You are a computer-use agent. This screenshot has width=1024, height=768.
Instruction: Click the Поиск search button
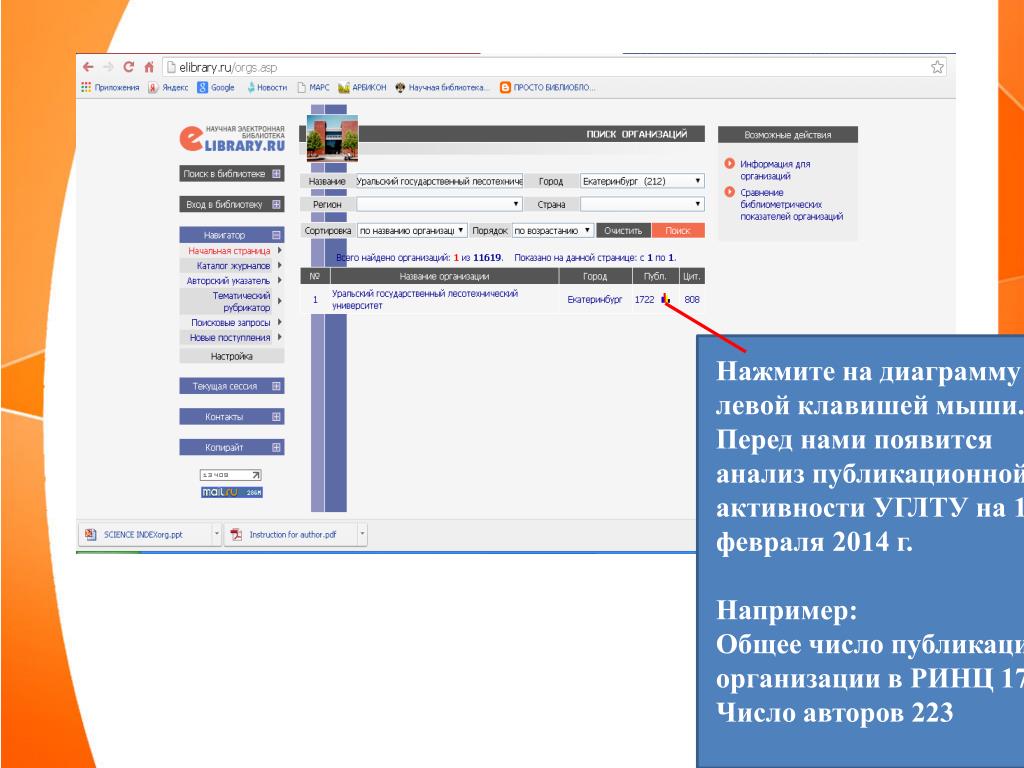point(679,231)
